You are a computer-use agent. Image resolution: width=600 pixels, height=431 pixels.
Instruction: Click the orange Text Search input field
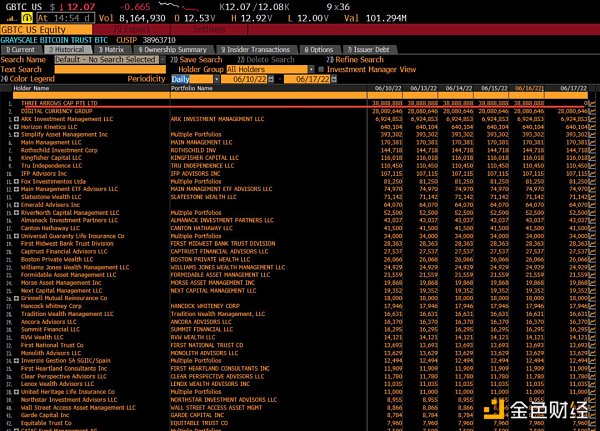point(110,69)
